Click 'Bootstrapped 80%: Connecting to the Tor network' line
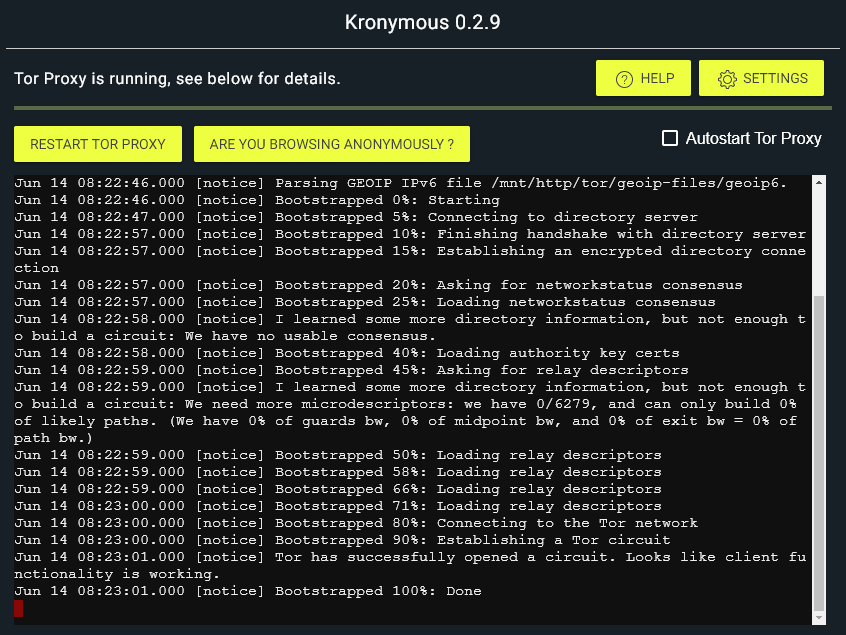The image size is (846, 635). click(x=356, y=523)
